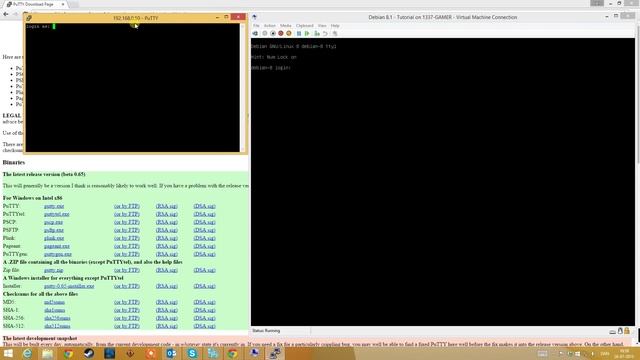Click the lock icon in VM status bar
This screenshot has width=640, height=360.
627,331
